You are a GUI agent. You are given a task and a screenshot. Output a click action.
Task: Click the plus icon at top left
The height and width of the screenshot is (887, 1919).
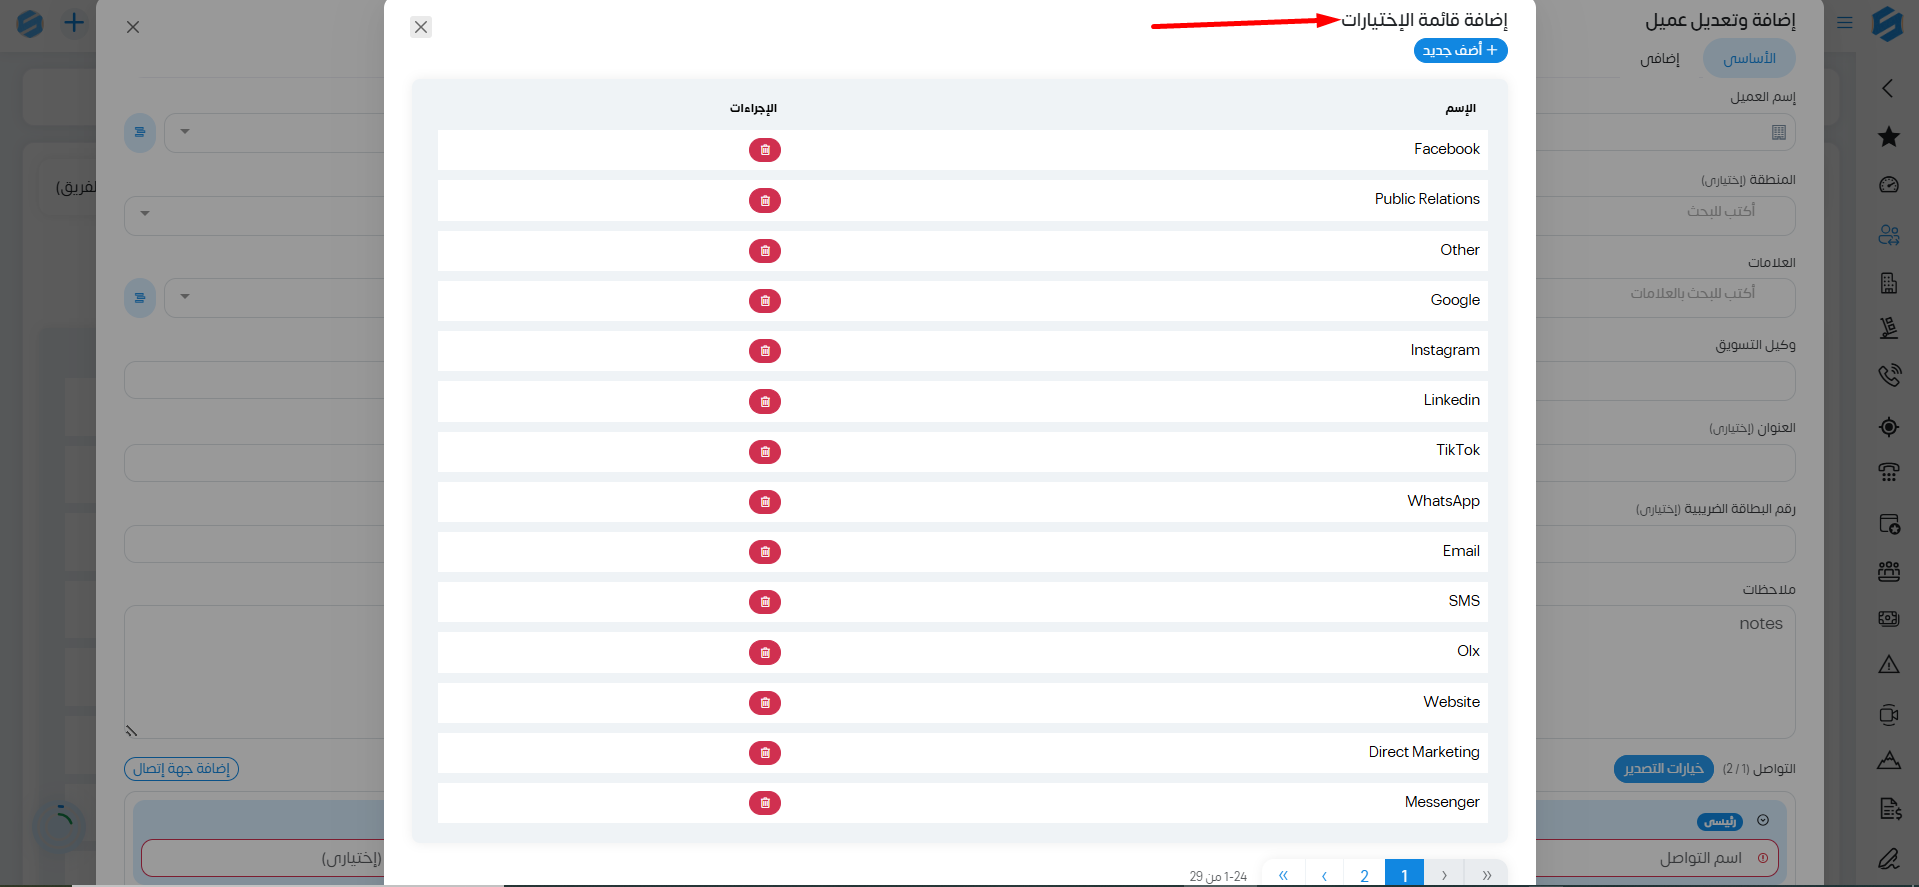[74, 22]
